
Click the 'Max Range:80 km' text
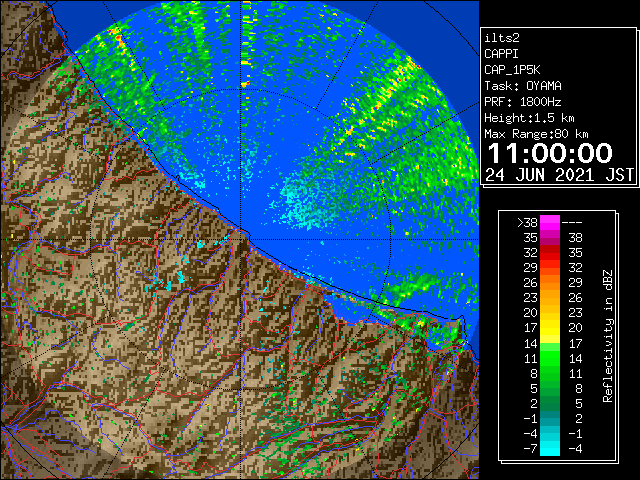536,134
